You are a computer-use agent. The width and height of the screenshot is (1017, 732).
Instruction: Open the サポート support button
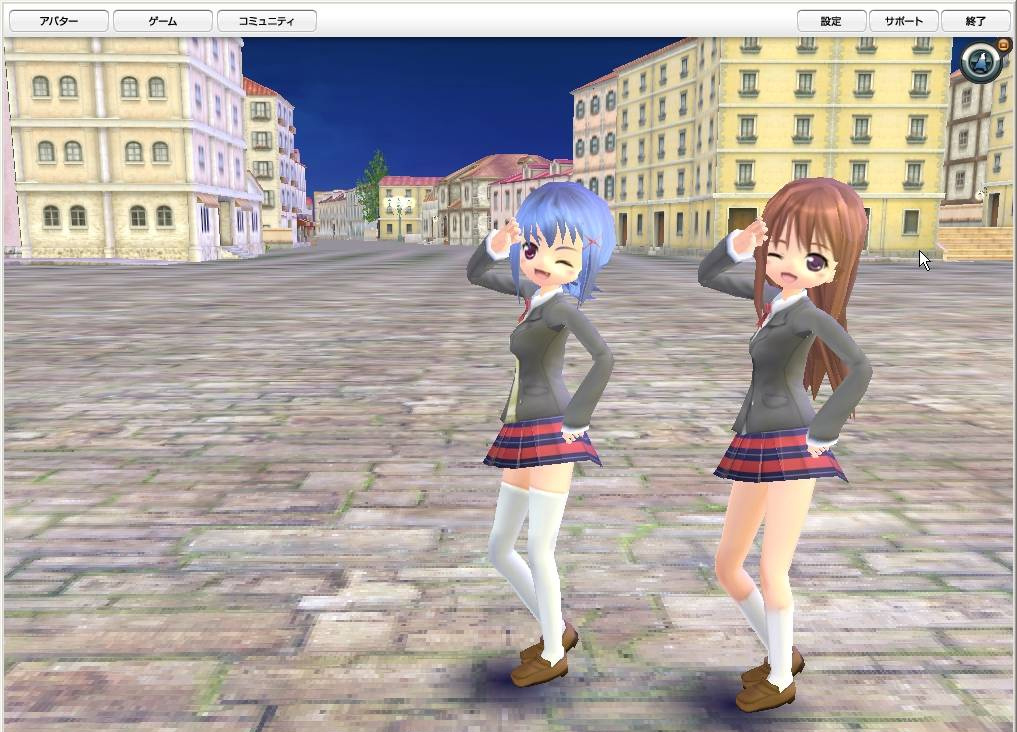[903, 21]
